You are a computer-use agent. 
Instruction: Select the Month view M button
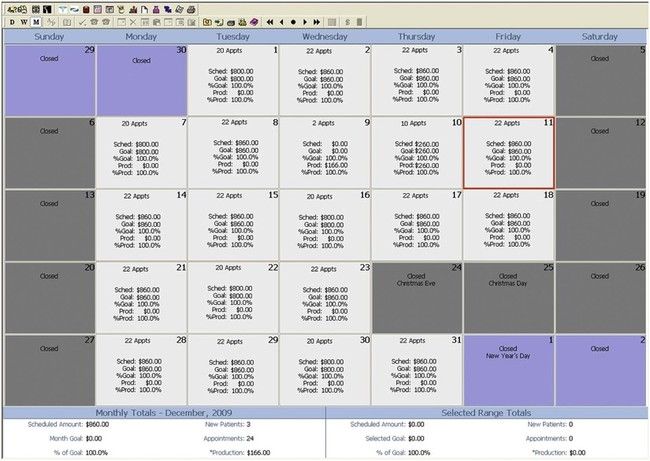tap(36, 21)
